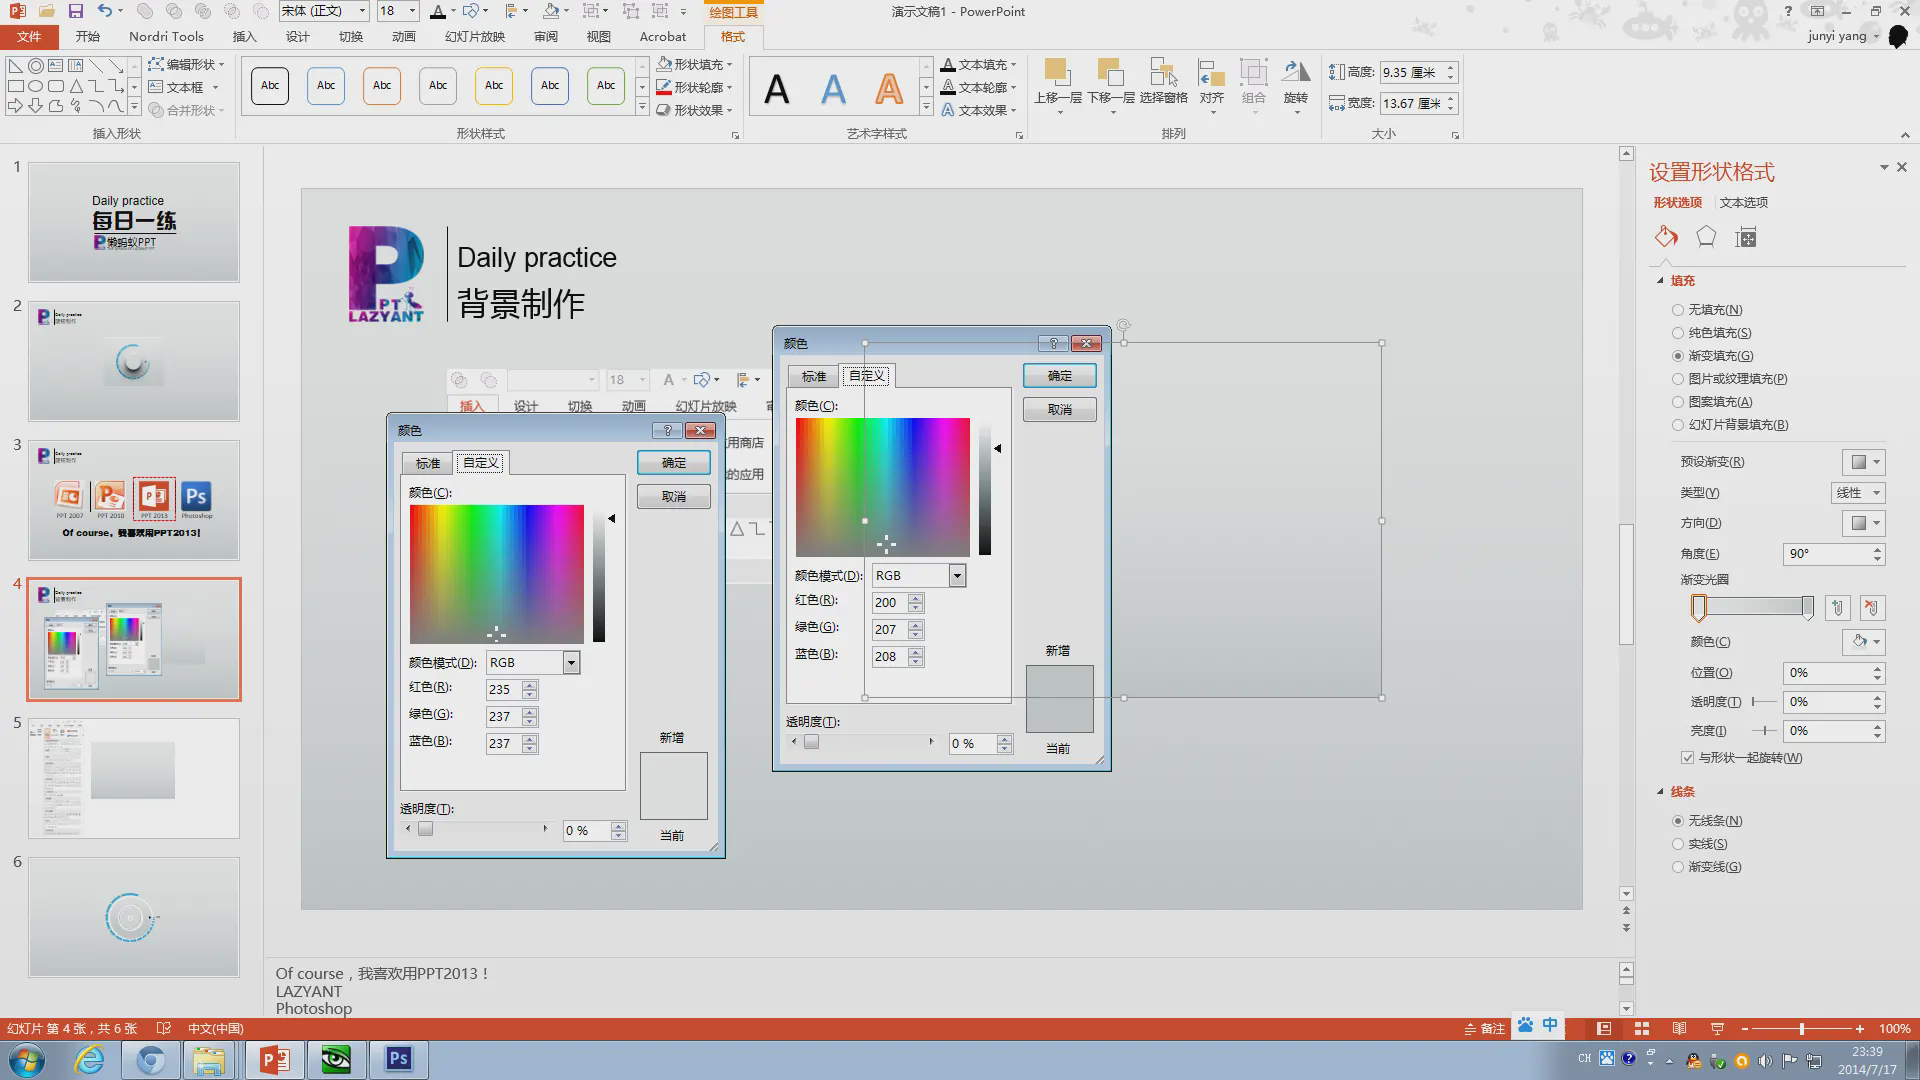This screenshot has height=1080, width=1920.
Task: Click the right gradient stop on the slider
Action: point(1807,607)
